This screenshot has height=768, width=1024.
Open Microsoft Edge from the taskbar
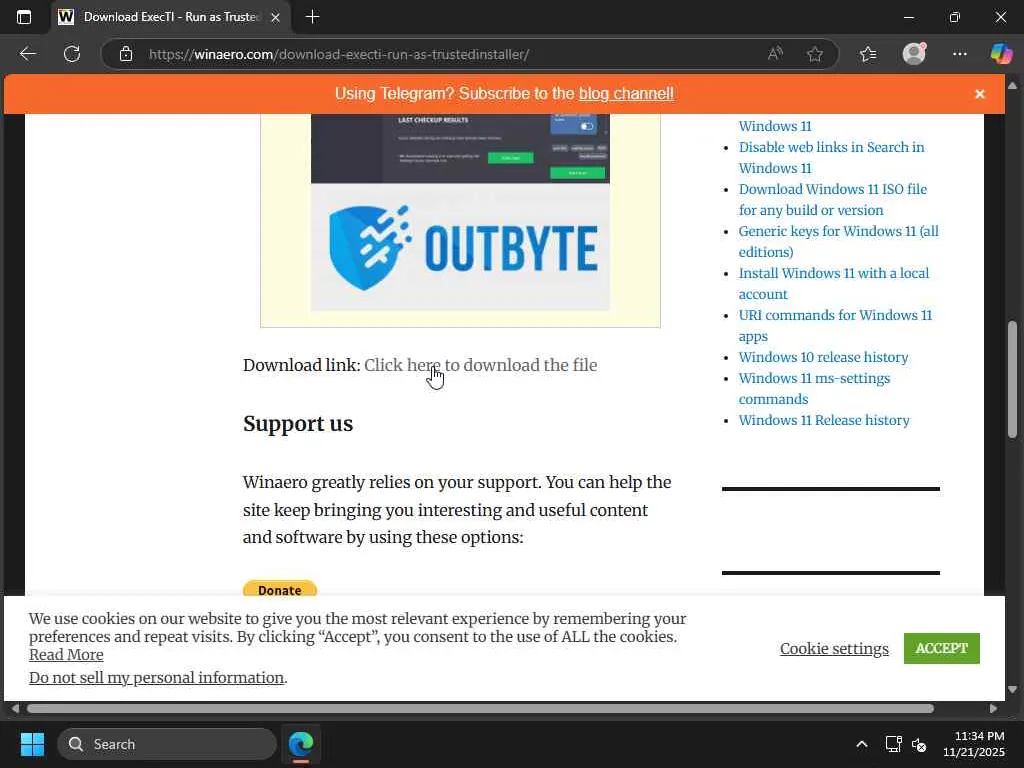coord(301,744)
